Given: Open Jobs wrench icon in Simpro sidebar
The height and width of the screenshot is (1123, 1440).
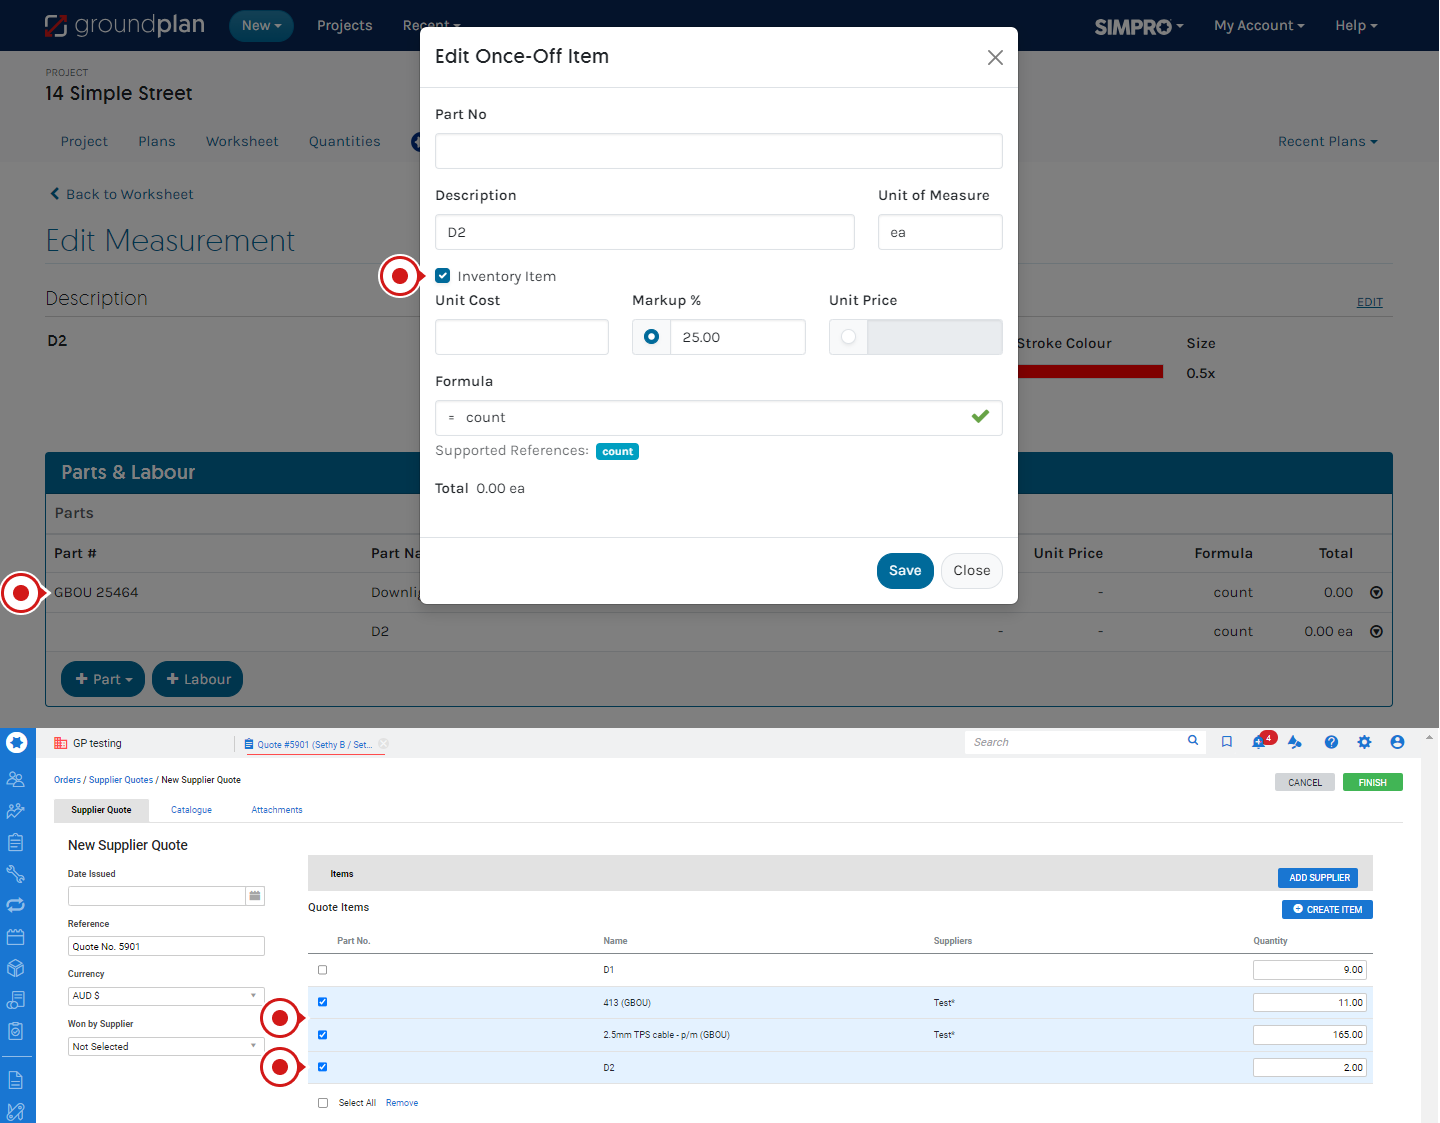Looking at the screenshot, I should click(16, 874).
